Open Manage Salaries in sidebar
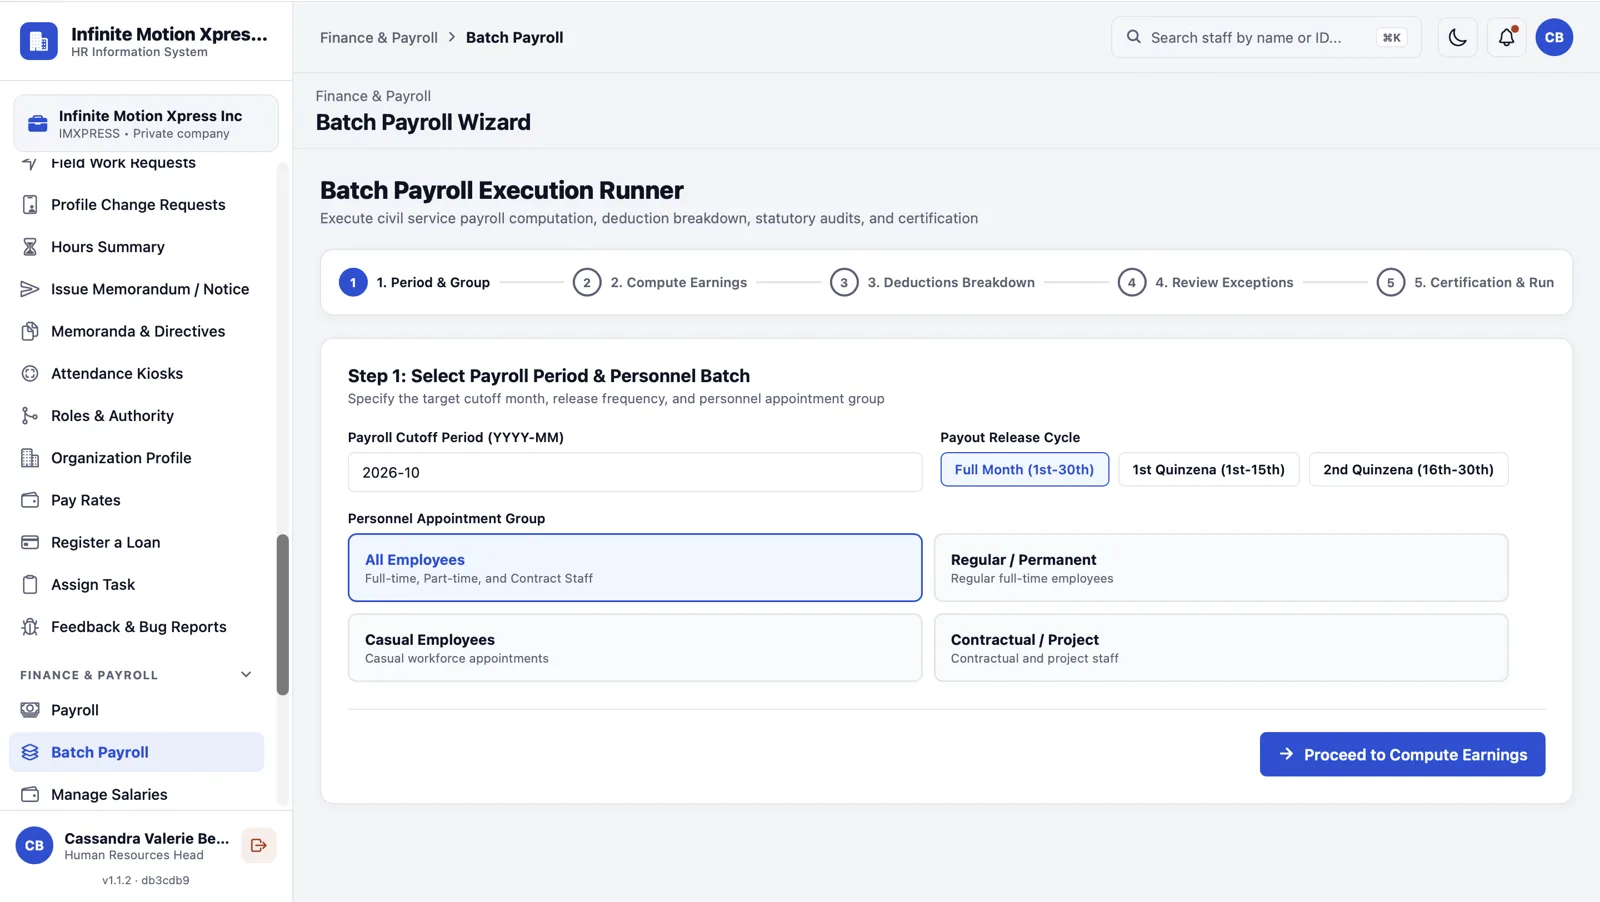Screen dimensions: 1600x902 point(137,795)
